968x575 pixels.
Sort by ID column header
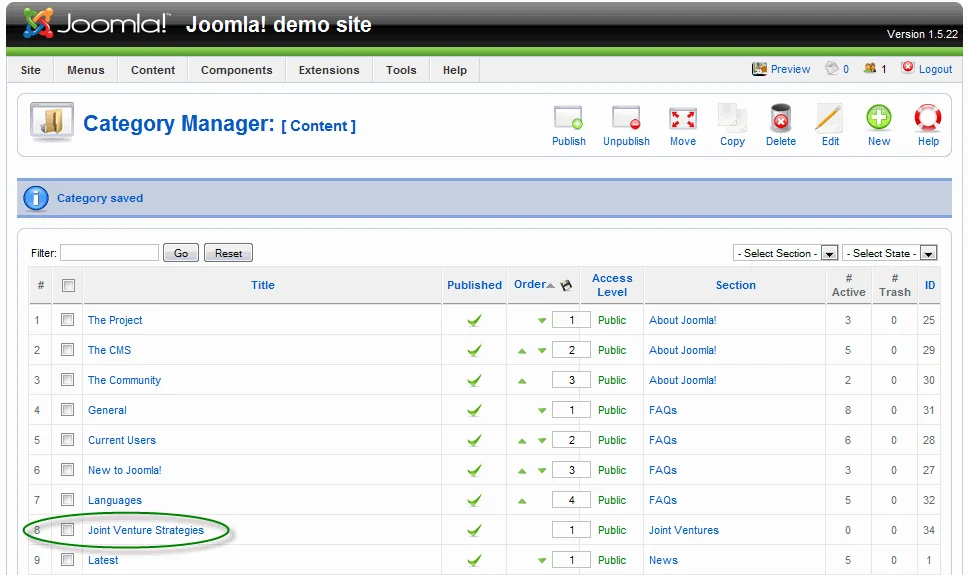point(930,285)
